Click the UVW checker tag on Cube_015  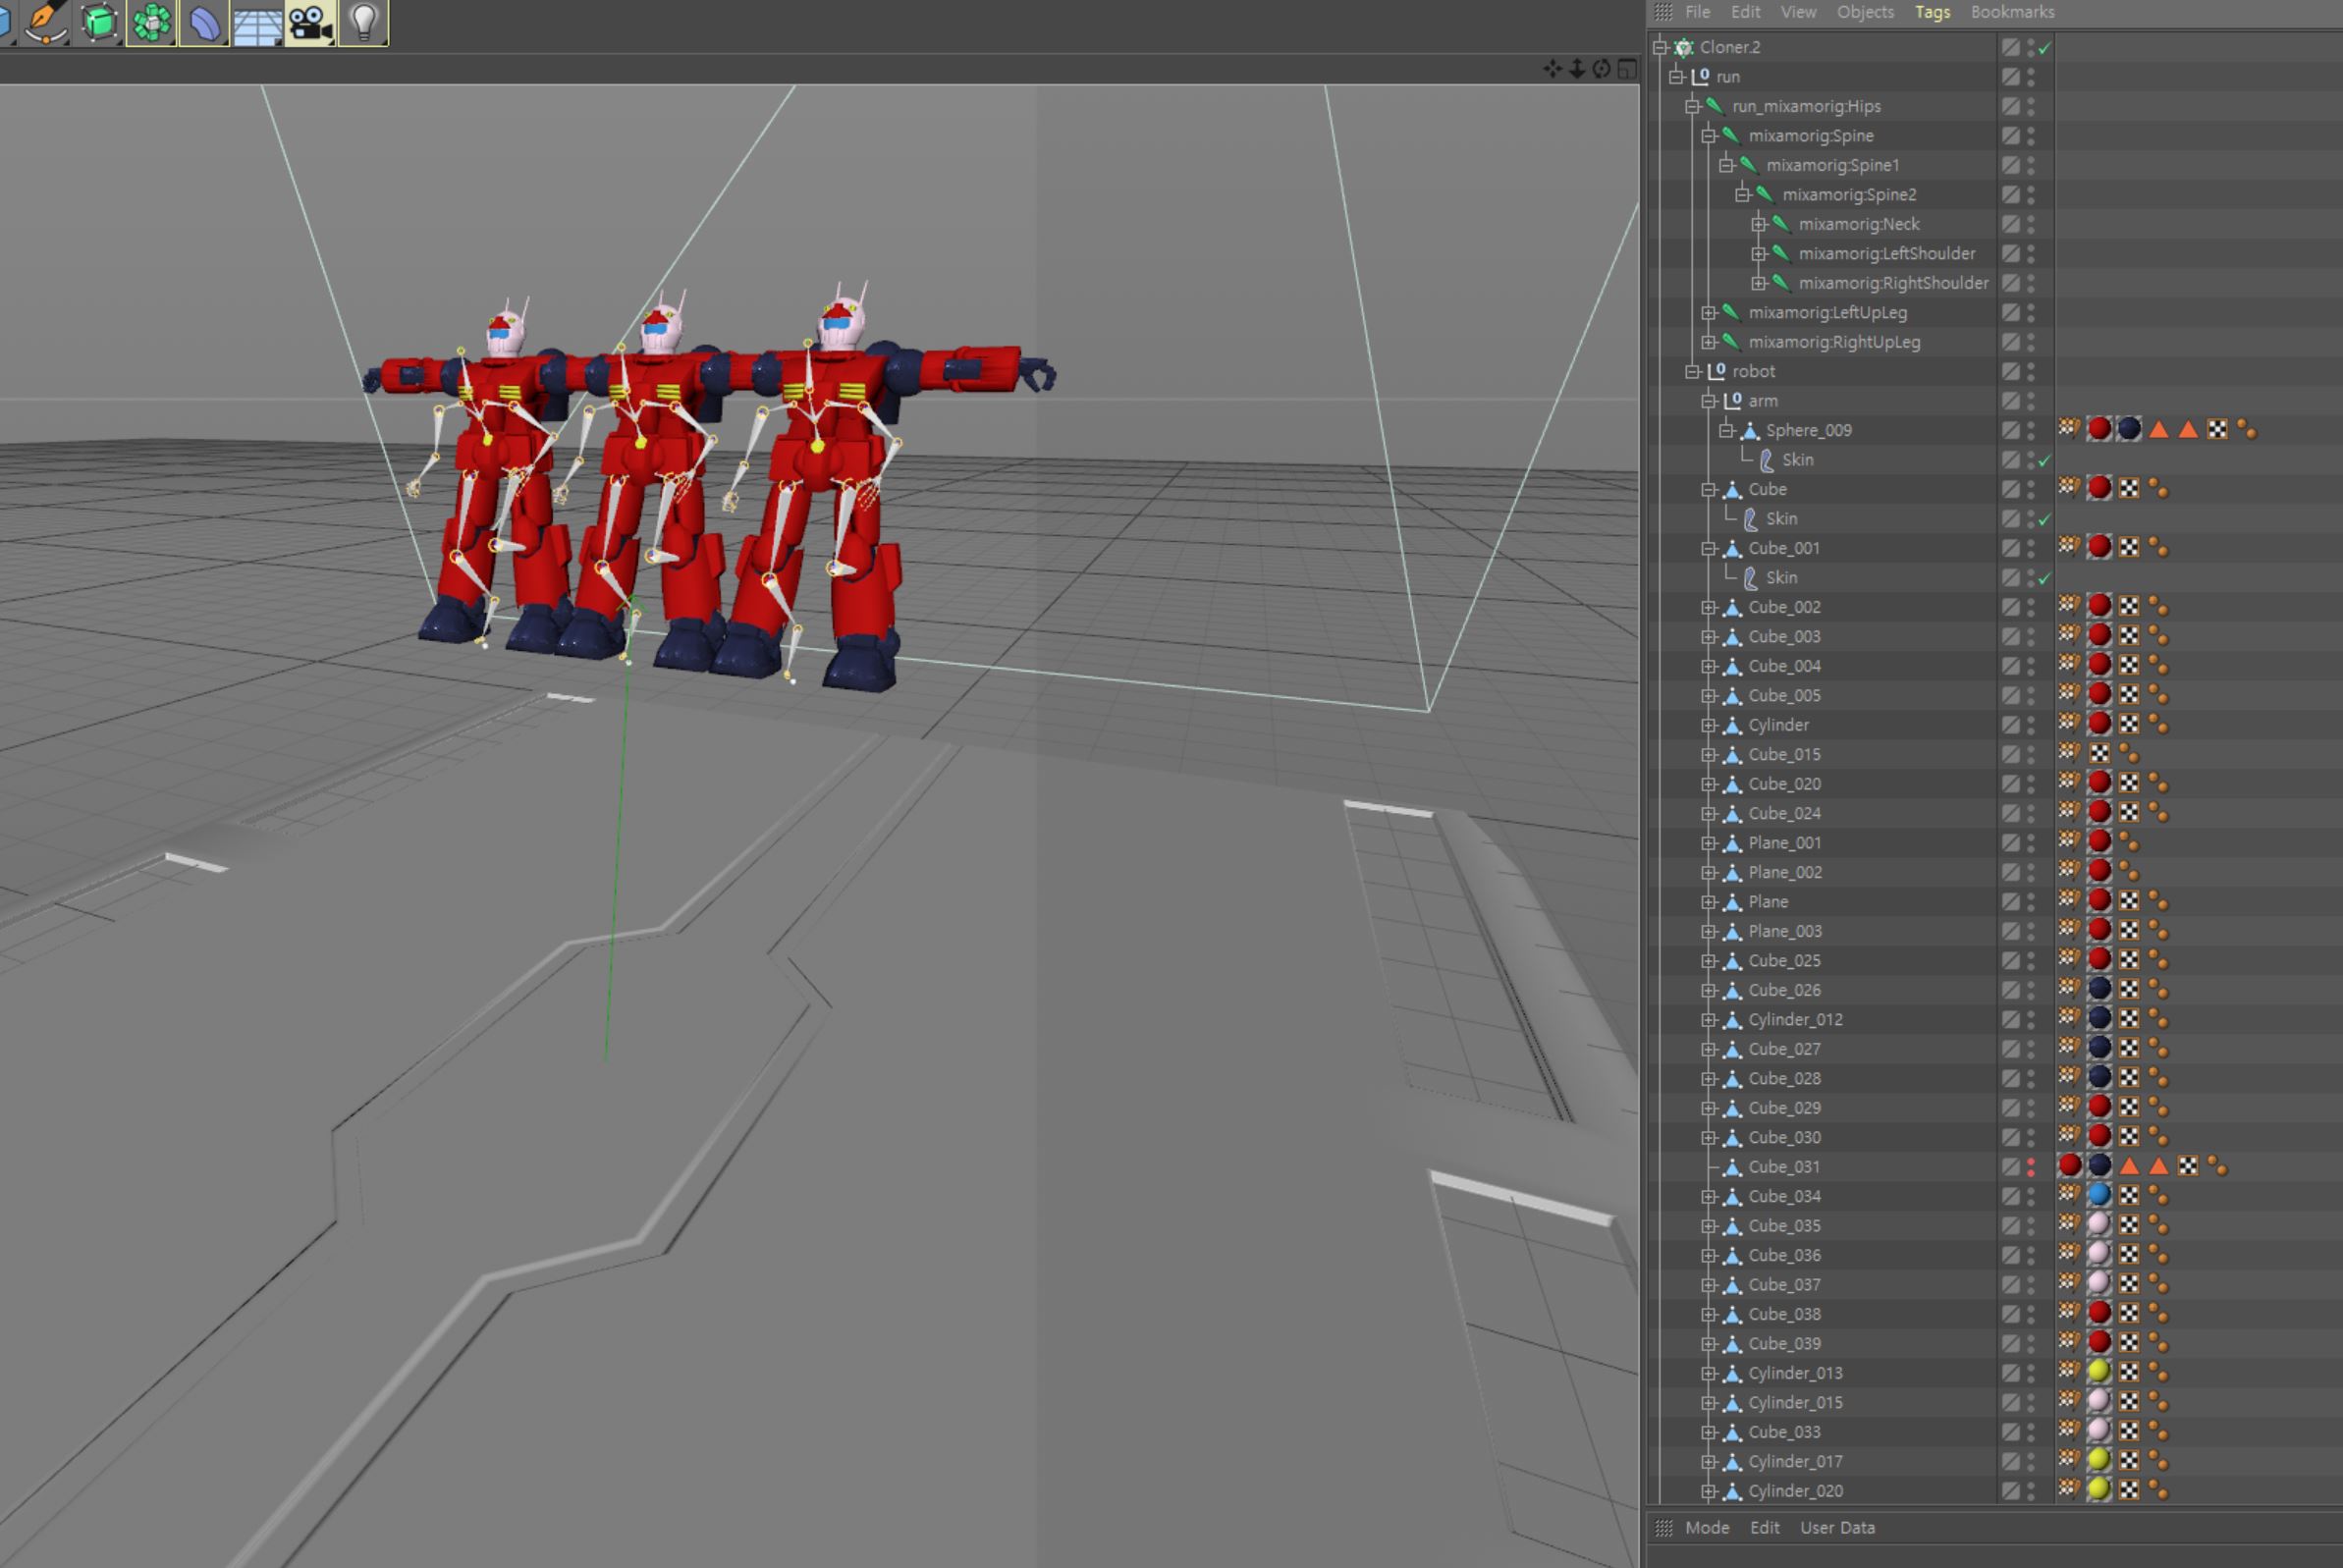(x=2100, y=754)
